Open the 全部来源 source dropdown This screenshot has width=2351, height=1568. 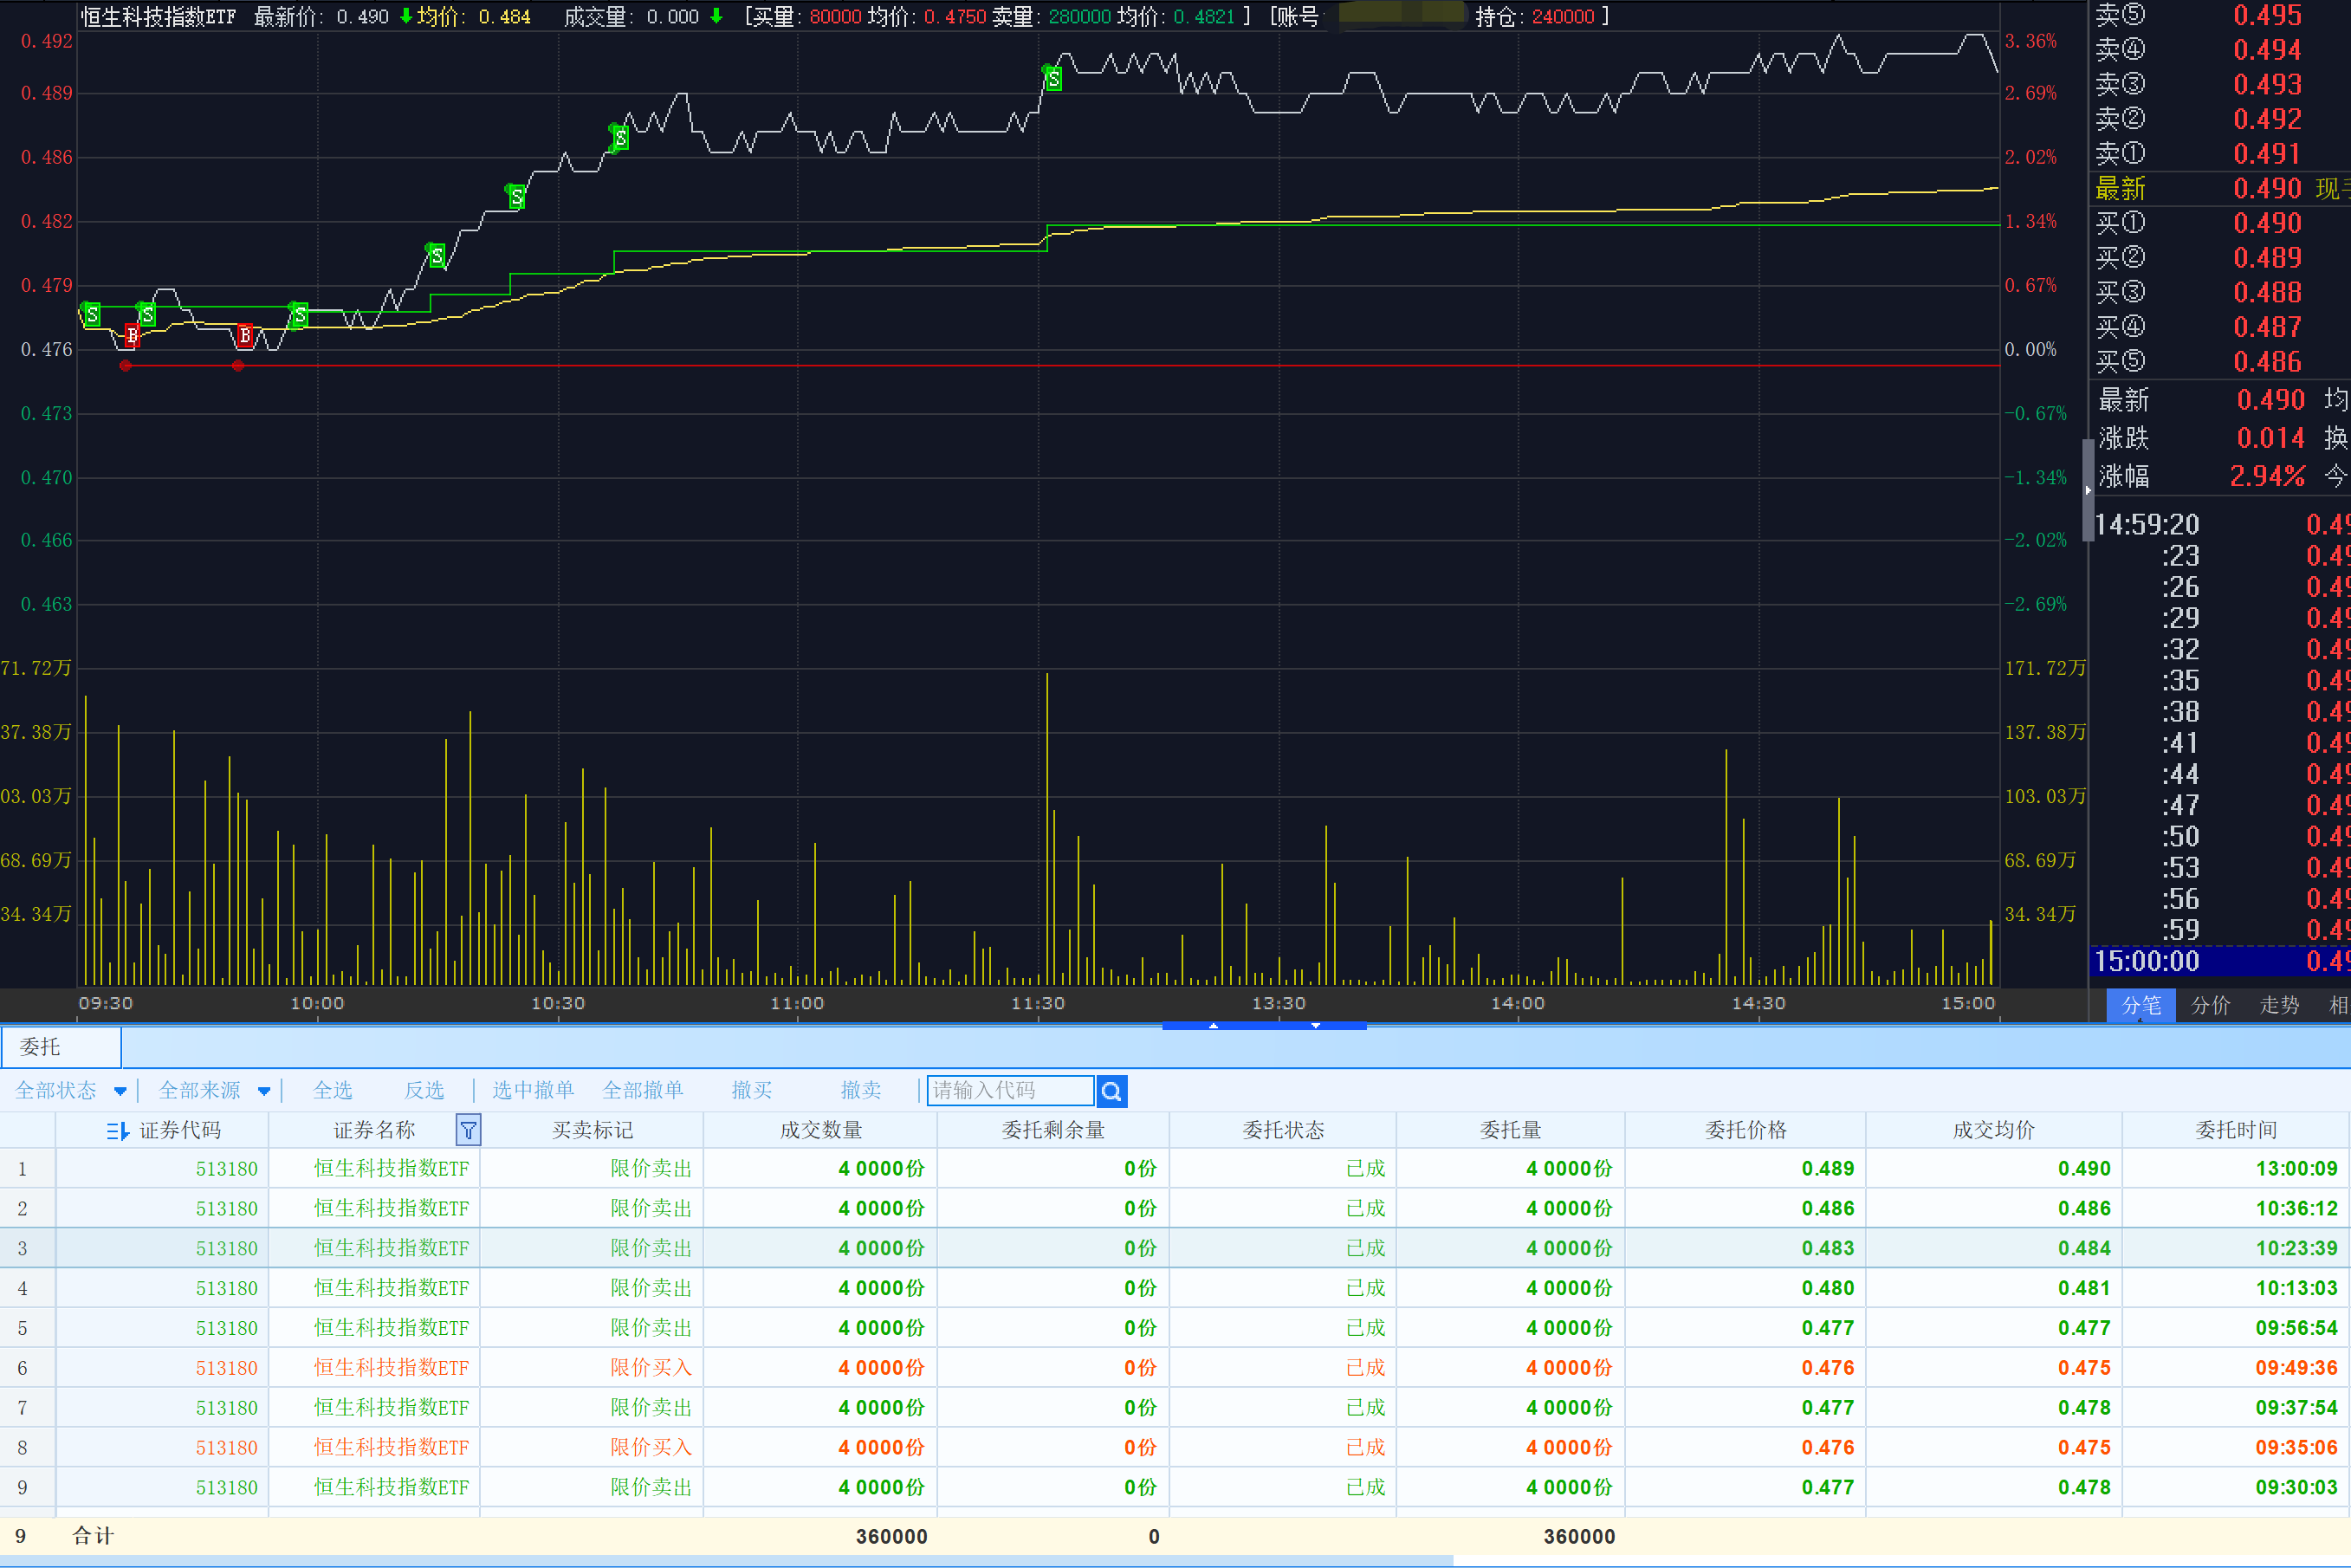[x=213, y=1091]
